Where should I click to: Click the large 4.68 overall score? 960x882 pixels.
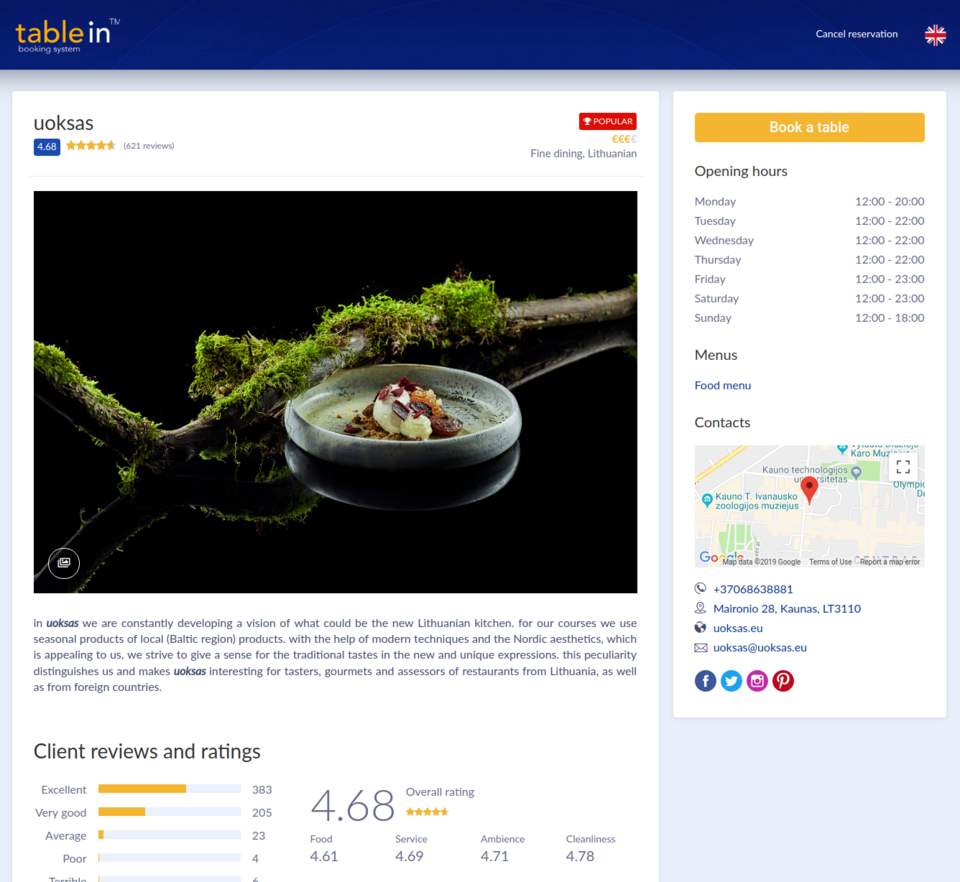353,805
